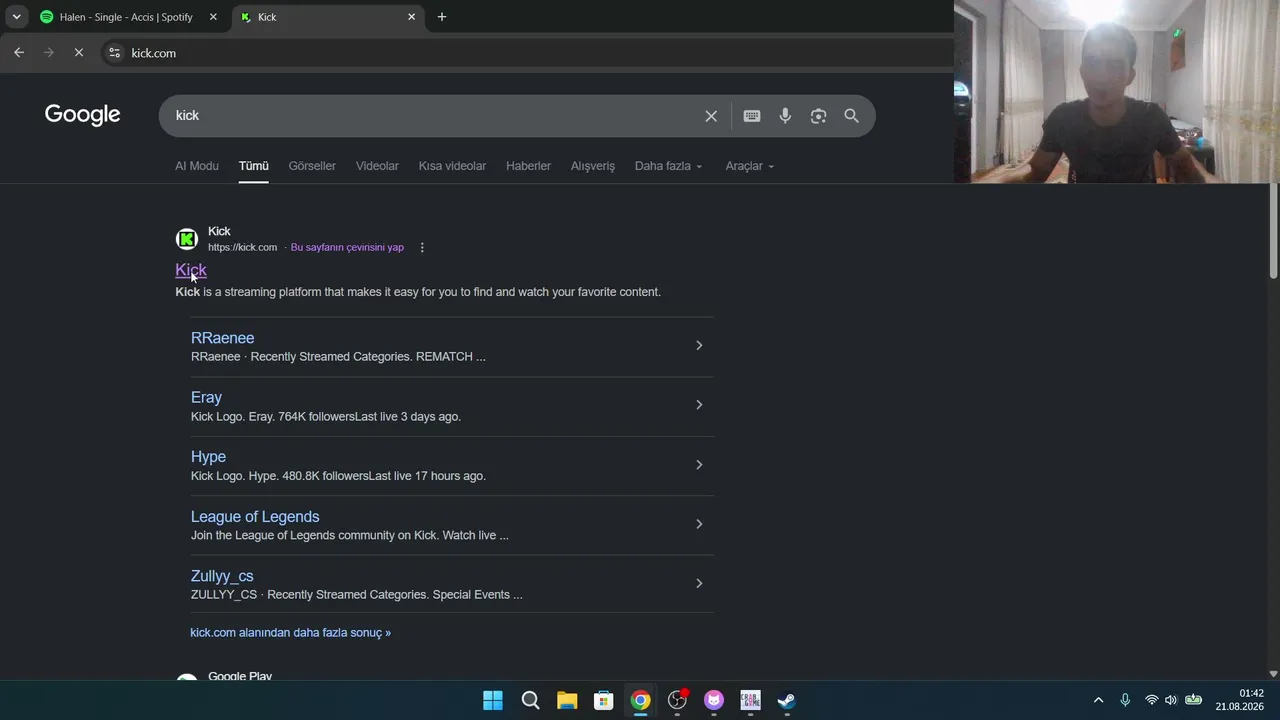Expand the RRaenee row chevron
Viewport: 1280px width, 720px height.
[699, 346]
